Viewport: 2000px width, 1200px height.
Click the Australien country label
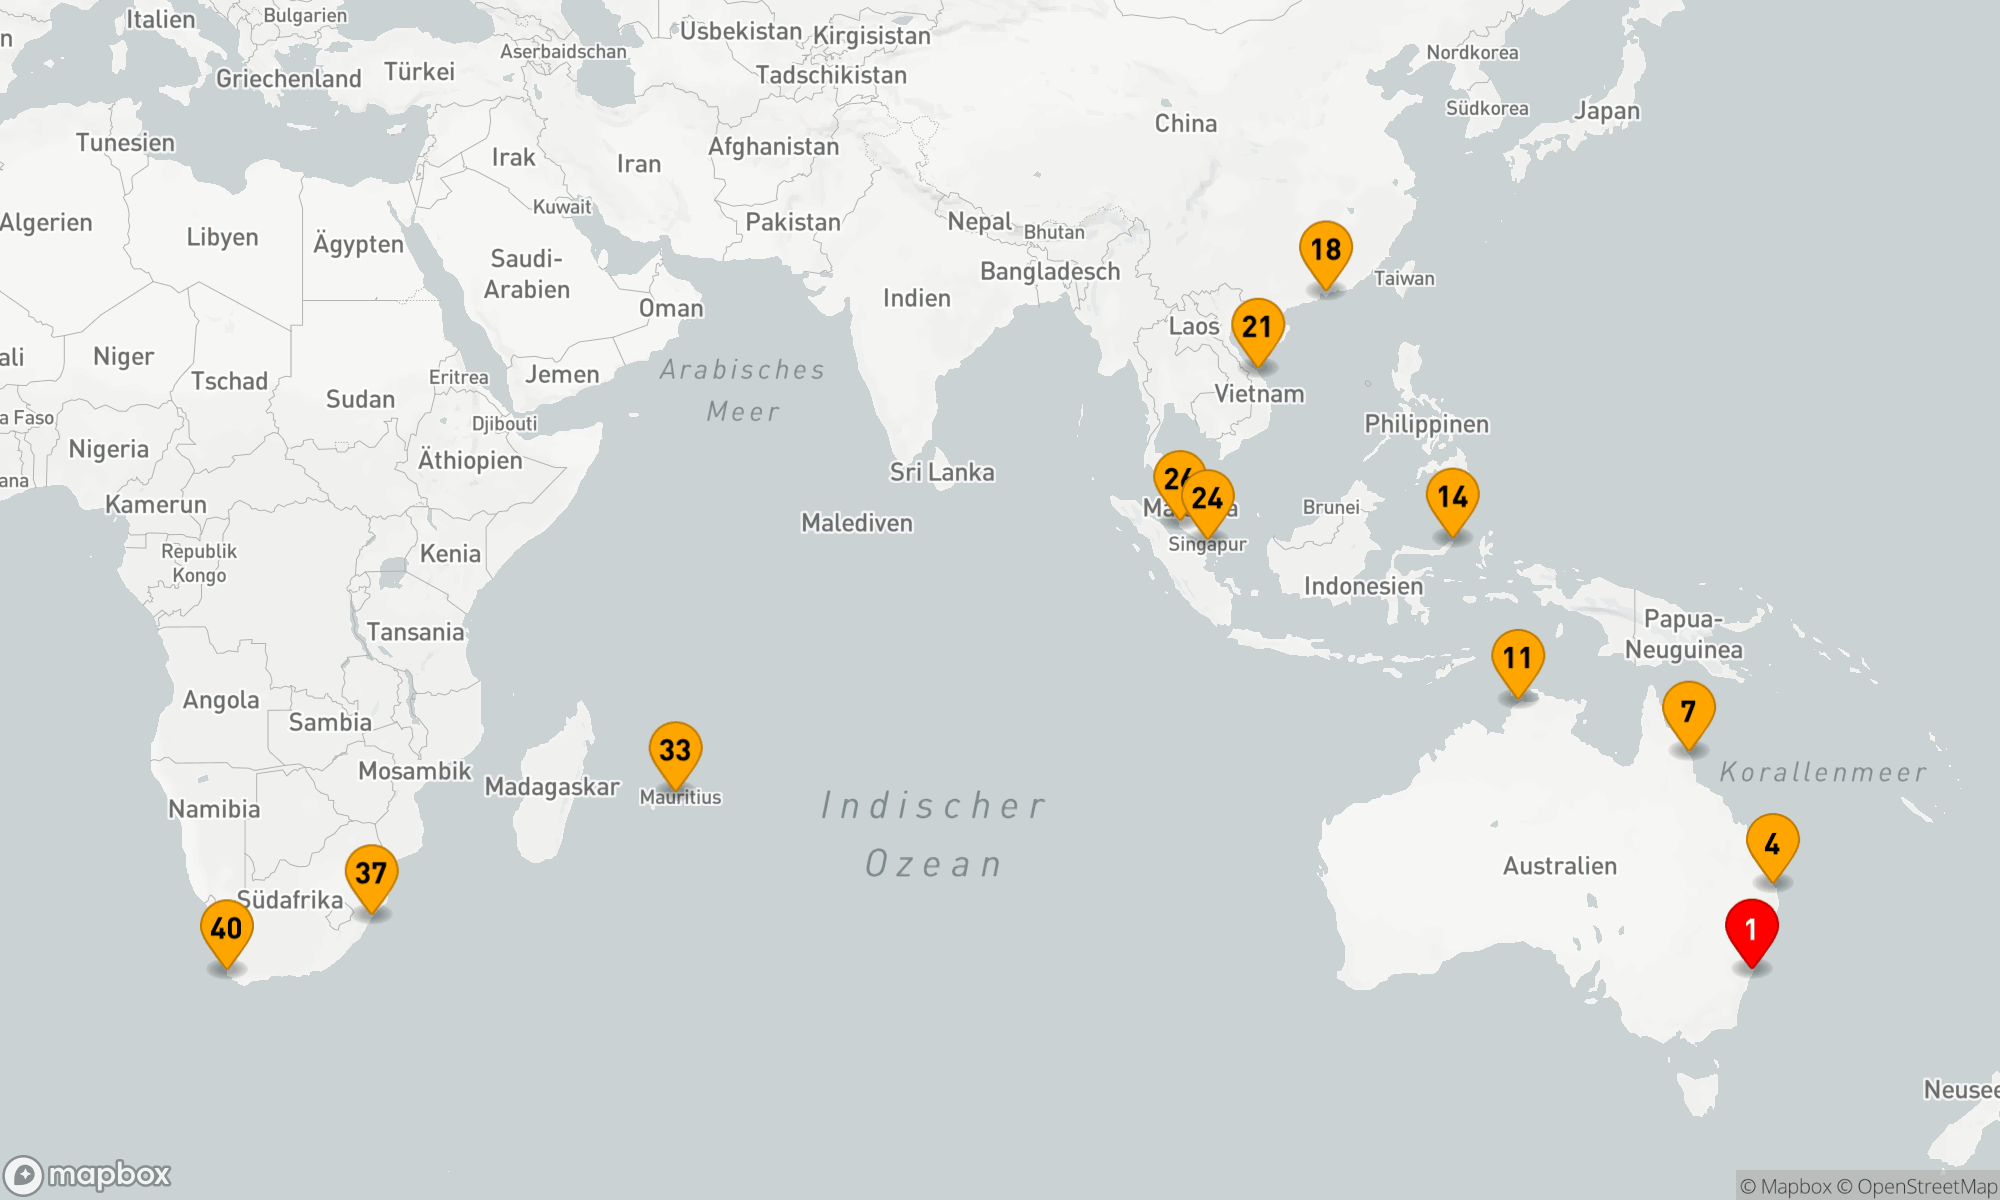tap(1559, 866)
